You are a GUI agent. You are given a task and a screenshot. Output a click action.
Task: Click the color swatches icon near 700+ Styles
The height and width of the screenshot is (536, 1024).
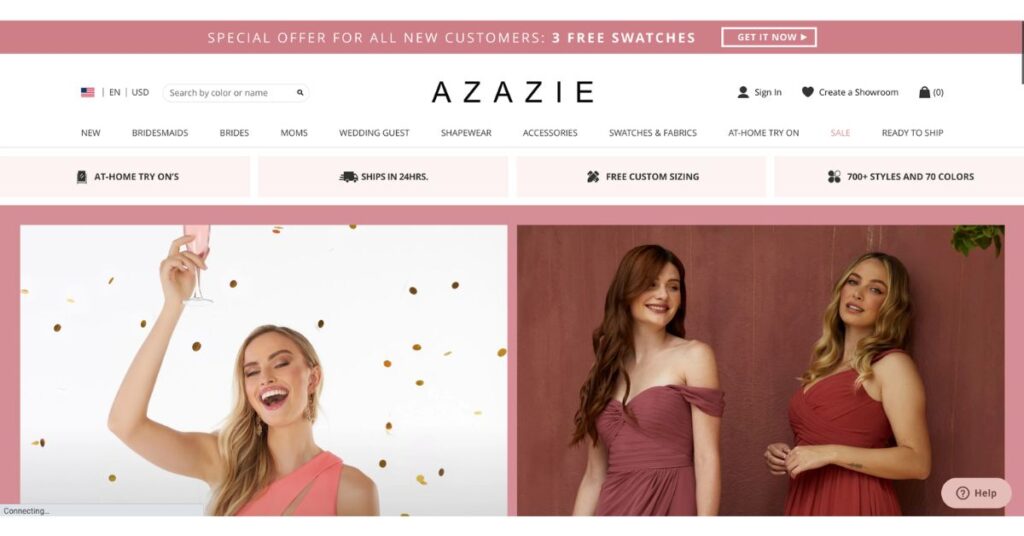834,176
